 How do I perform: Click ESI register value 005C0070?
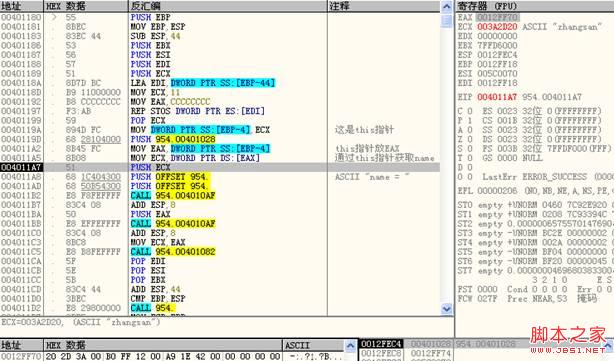pyautogui.click(x=497, y=74)
